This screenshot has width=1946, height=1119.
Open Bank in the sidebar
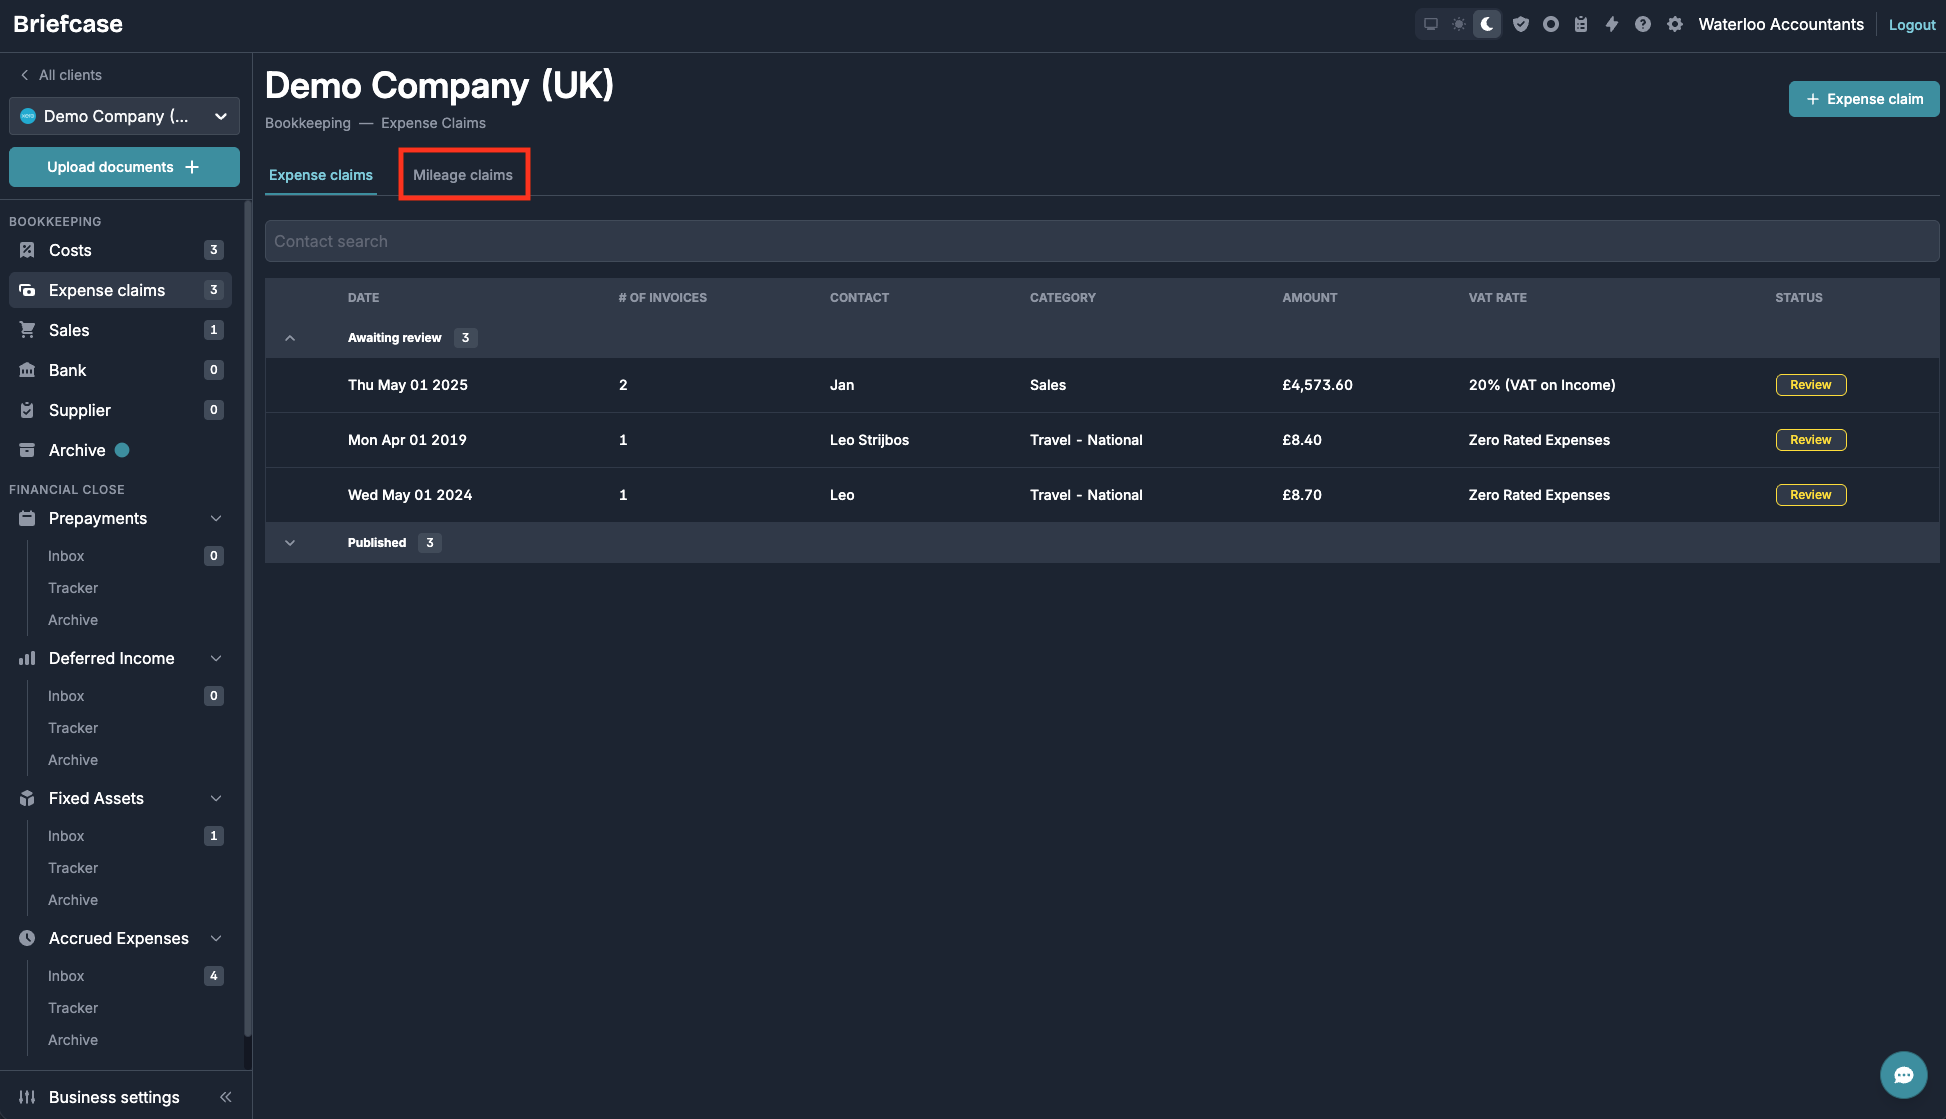point(120,370)
